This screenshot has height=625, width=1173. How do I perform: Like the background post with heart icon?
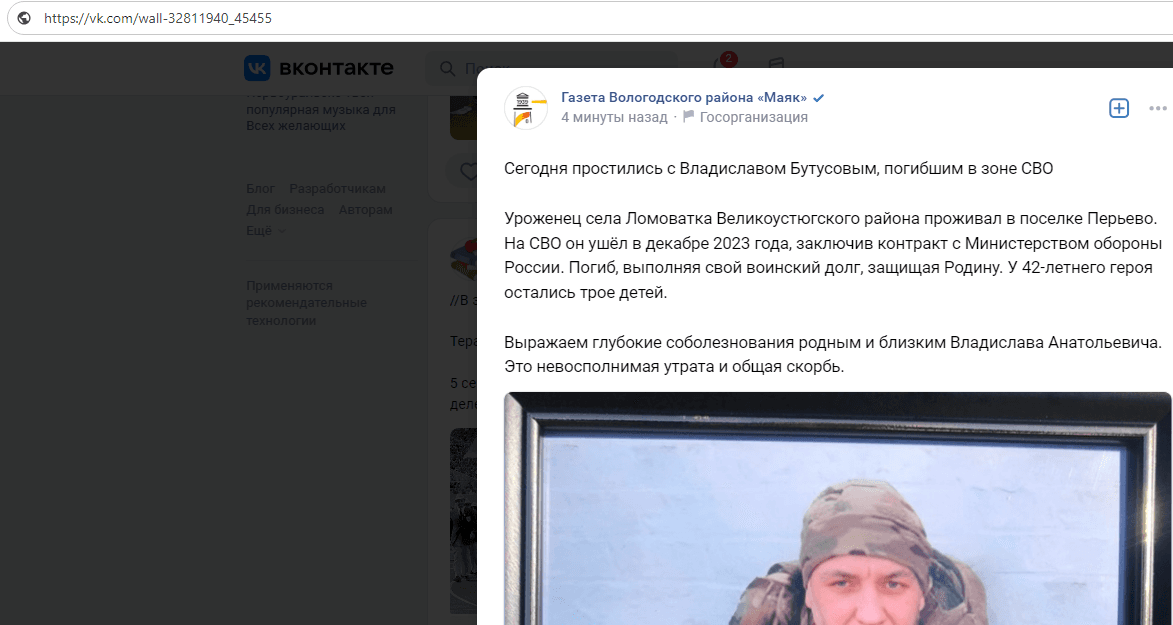pos(468,171)
